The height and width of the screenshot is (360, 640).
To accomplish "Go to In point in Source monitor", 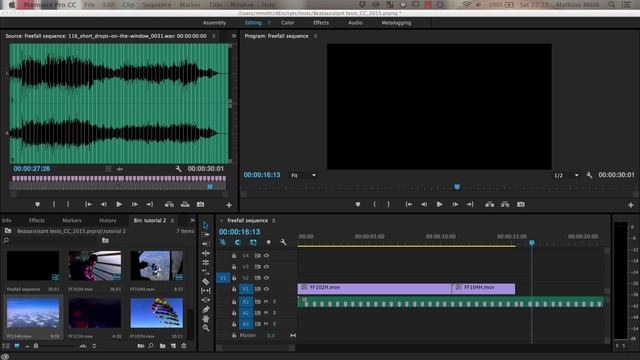I will coord(88,204).
